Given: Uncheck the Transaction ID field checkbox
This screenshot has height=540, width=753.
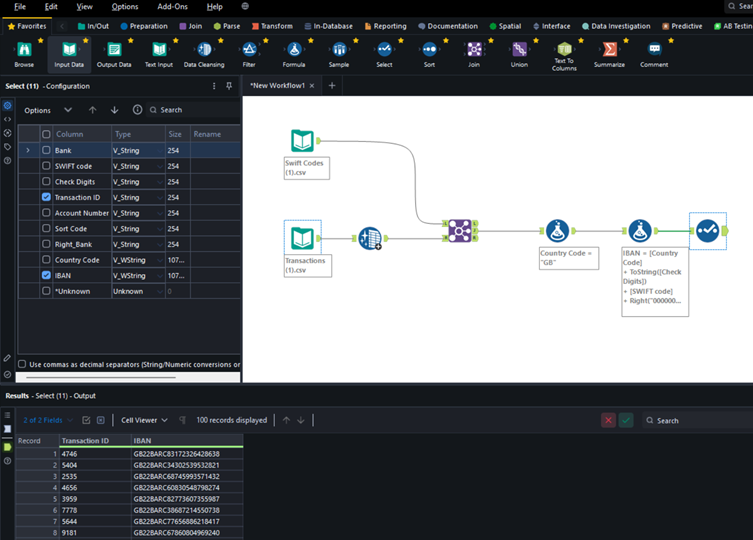Looking at the screenshot, I should point(46,198).
